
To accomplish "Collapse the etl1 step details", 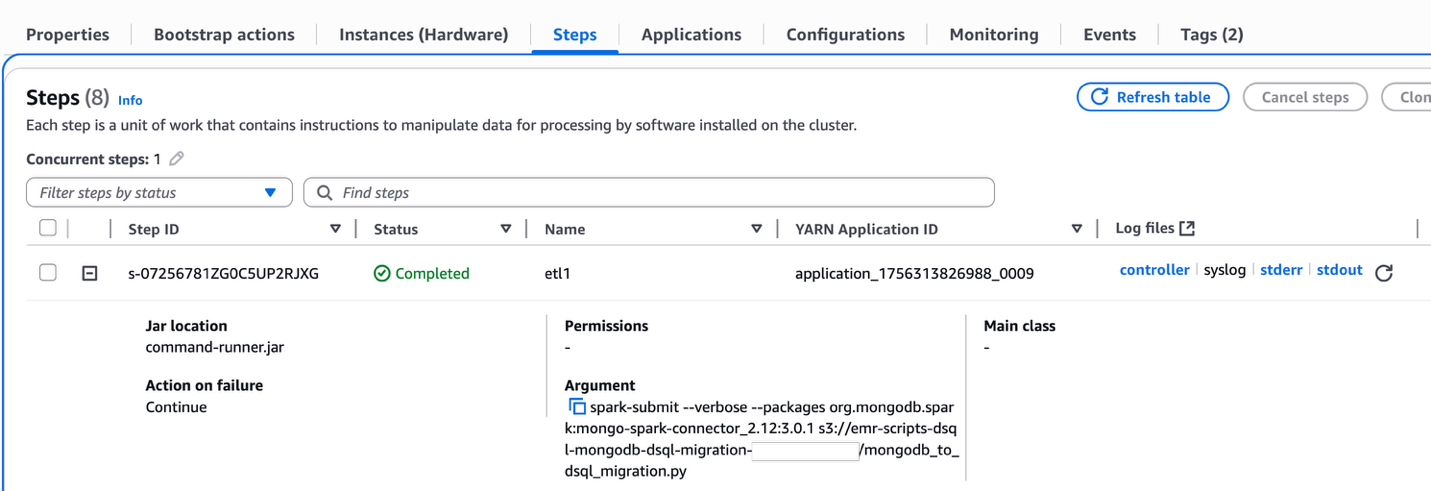I will tap(90, 273).
